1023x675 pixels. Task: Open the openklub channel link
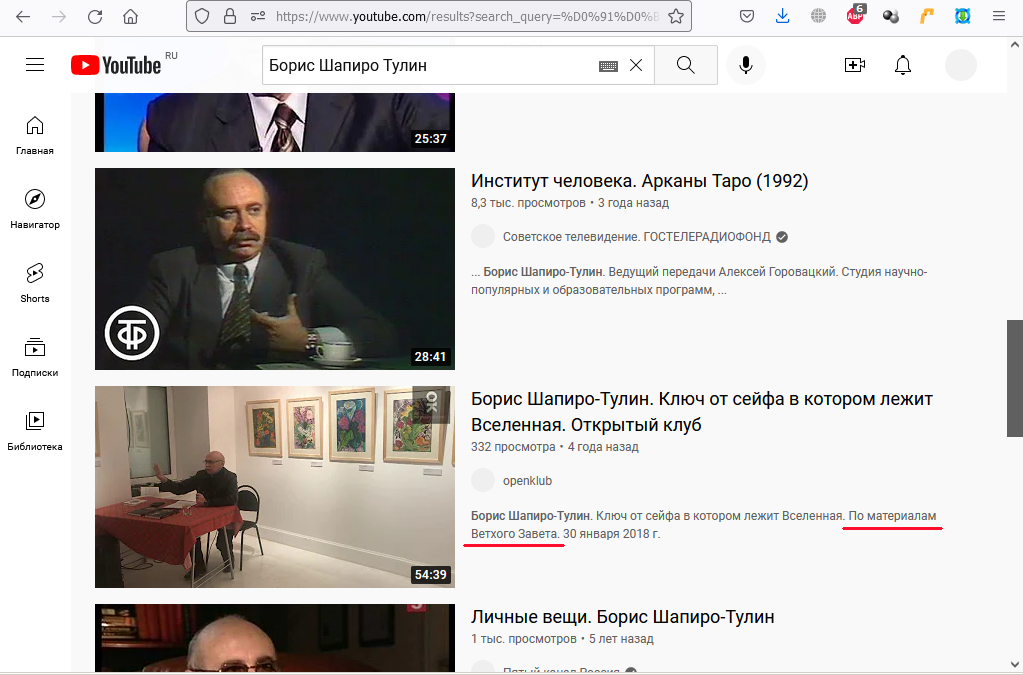click(x=527, y=481)
